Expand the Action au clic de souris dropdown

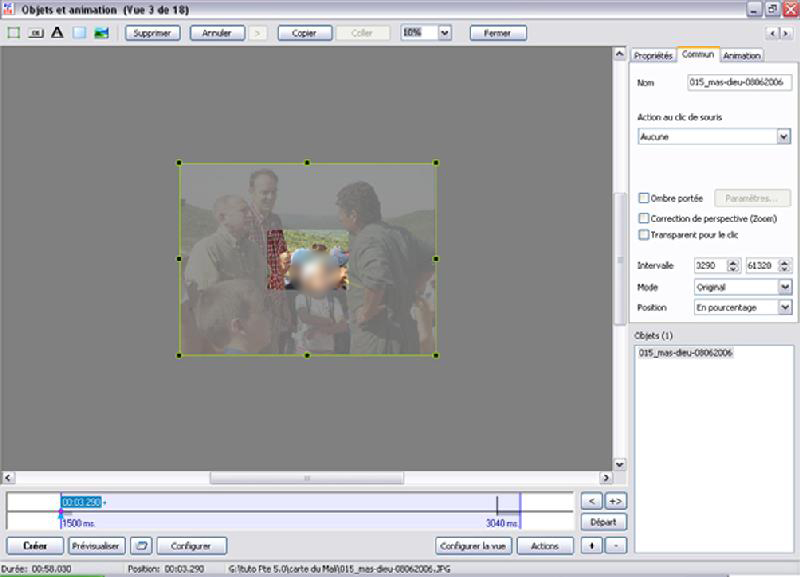coord(784,137)
